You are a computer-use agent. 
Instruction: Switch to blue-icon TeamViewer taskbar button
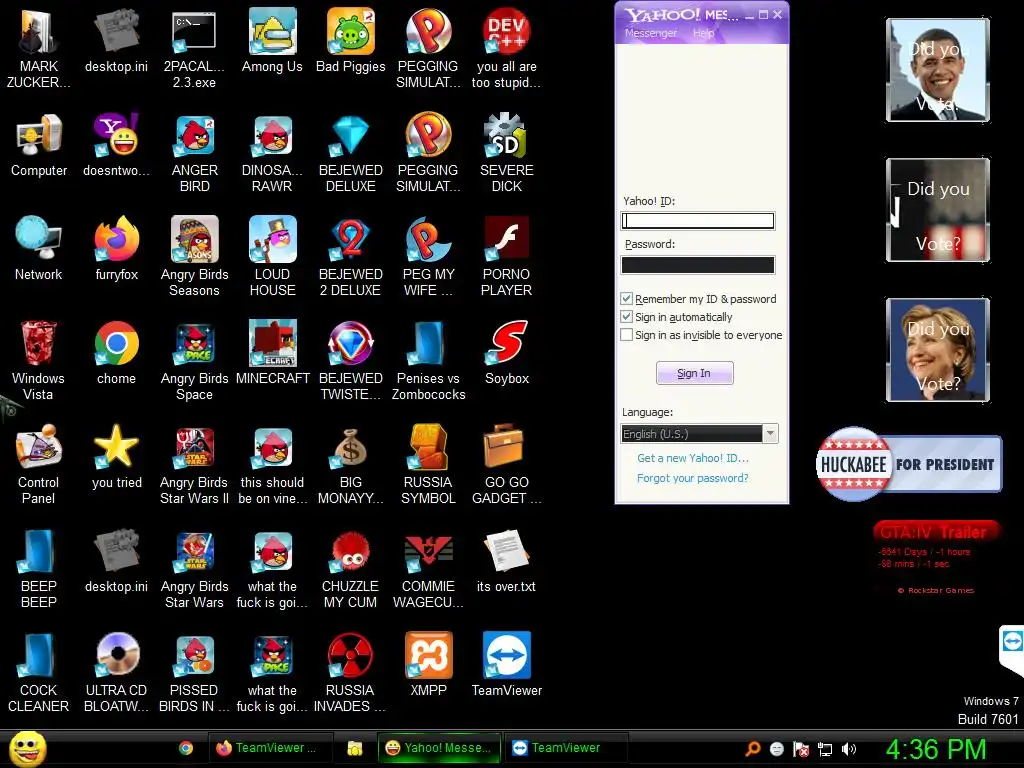(566, 748)
